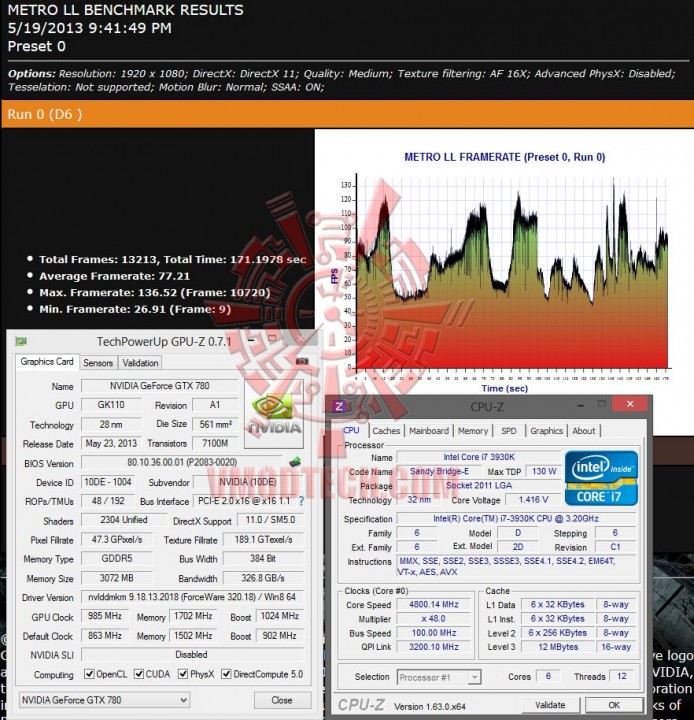Image resolution: width=694 pixels, height=720 pixels.
Task: Click the GPU-Z screenshot camera icon
Action: tap(302, 361)
